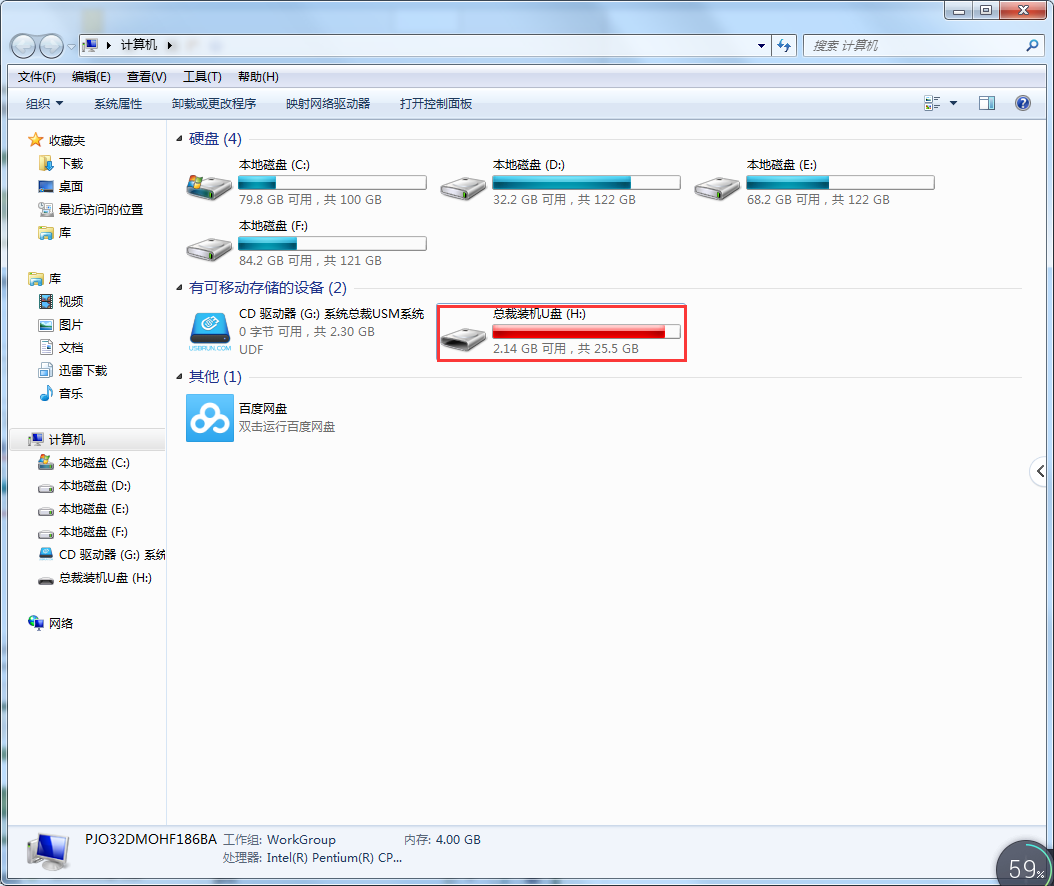Click the local disk (D:) capacity bar
The image size is (1054, 886).
586,183
